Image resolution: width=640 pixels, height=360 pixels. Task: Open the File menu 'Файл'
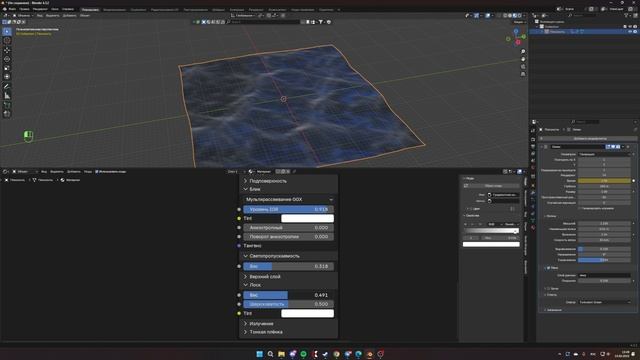12,9
